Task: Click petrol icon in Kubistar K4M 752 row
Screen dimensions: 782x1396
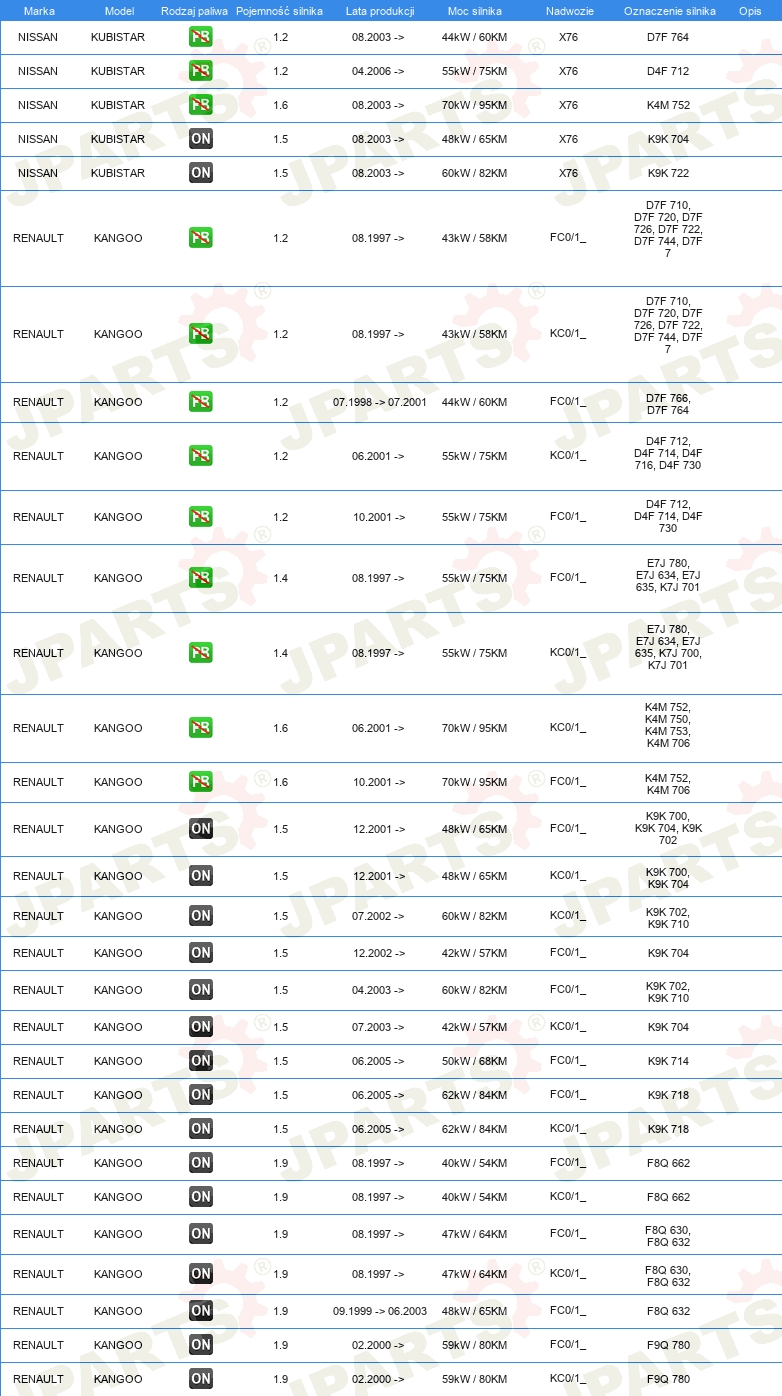Action: pyautogui.click(x=201, y=105)
